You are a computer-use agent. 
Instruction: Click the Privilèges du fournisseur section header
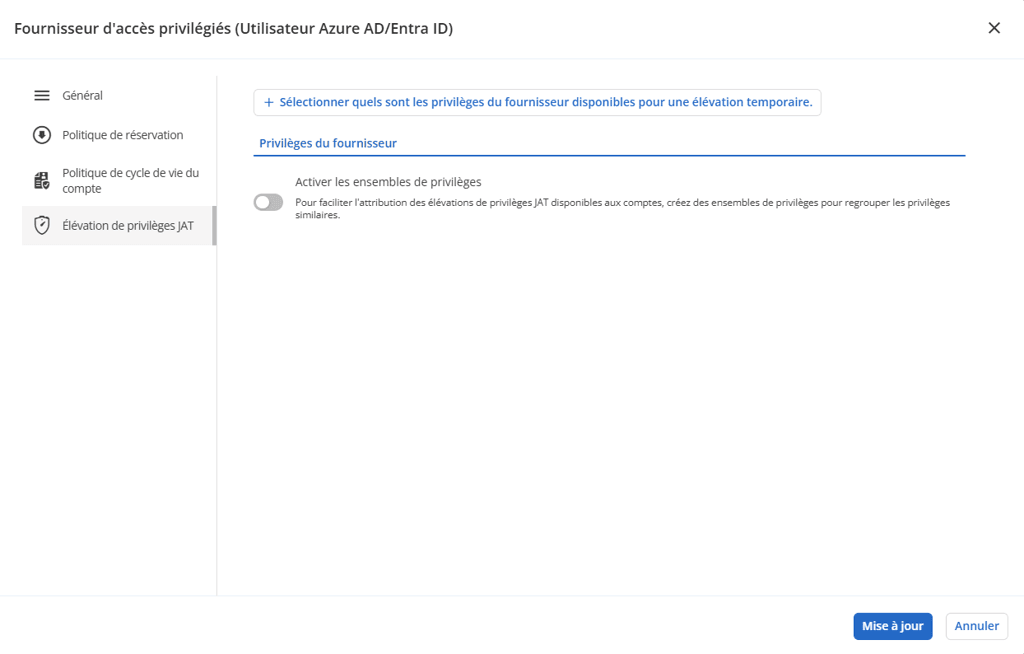[x=328, y=143]
